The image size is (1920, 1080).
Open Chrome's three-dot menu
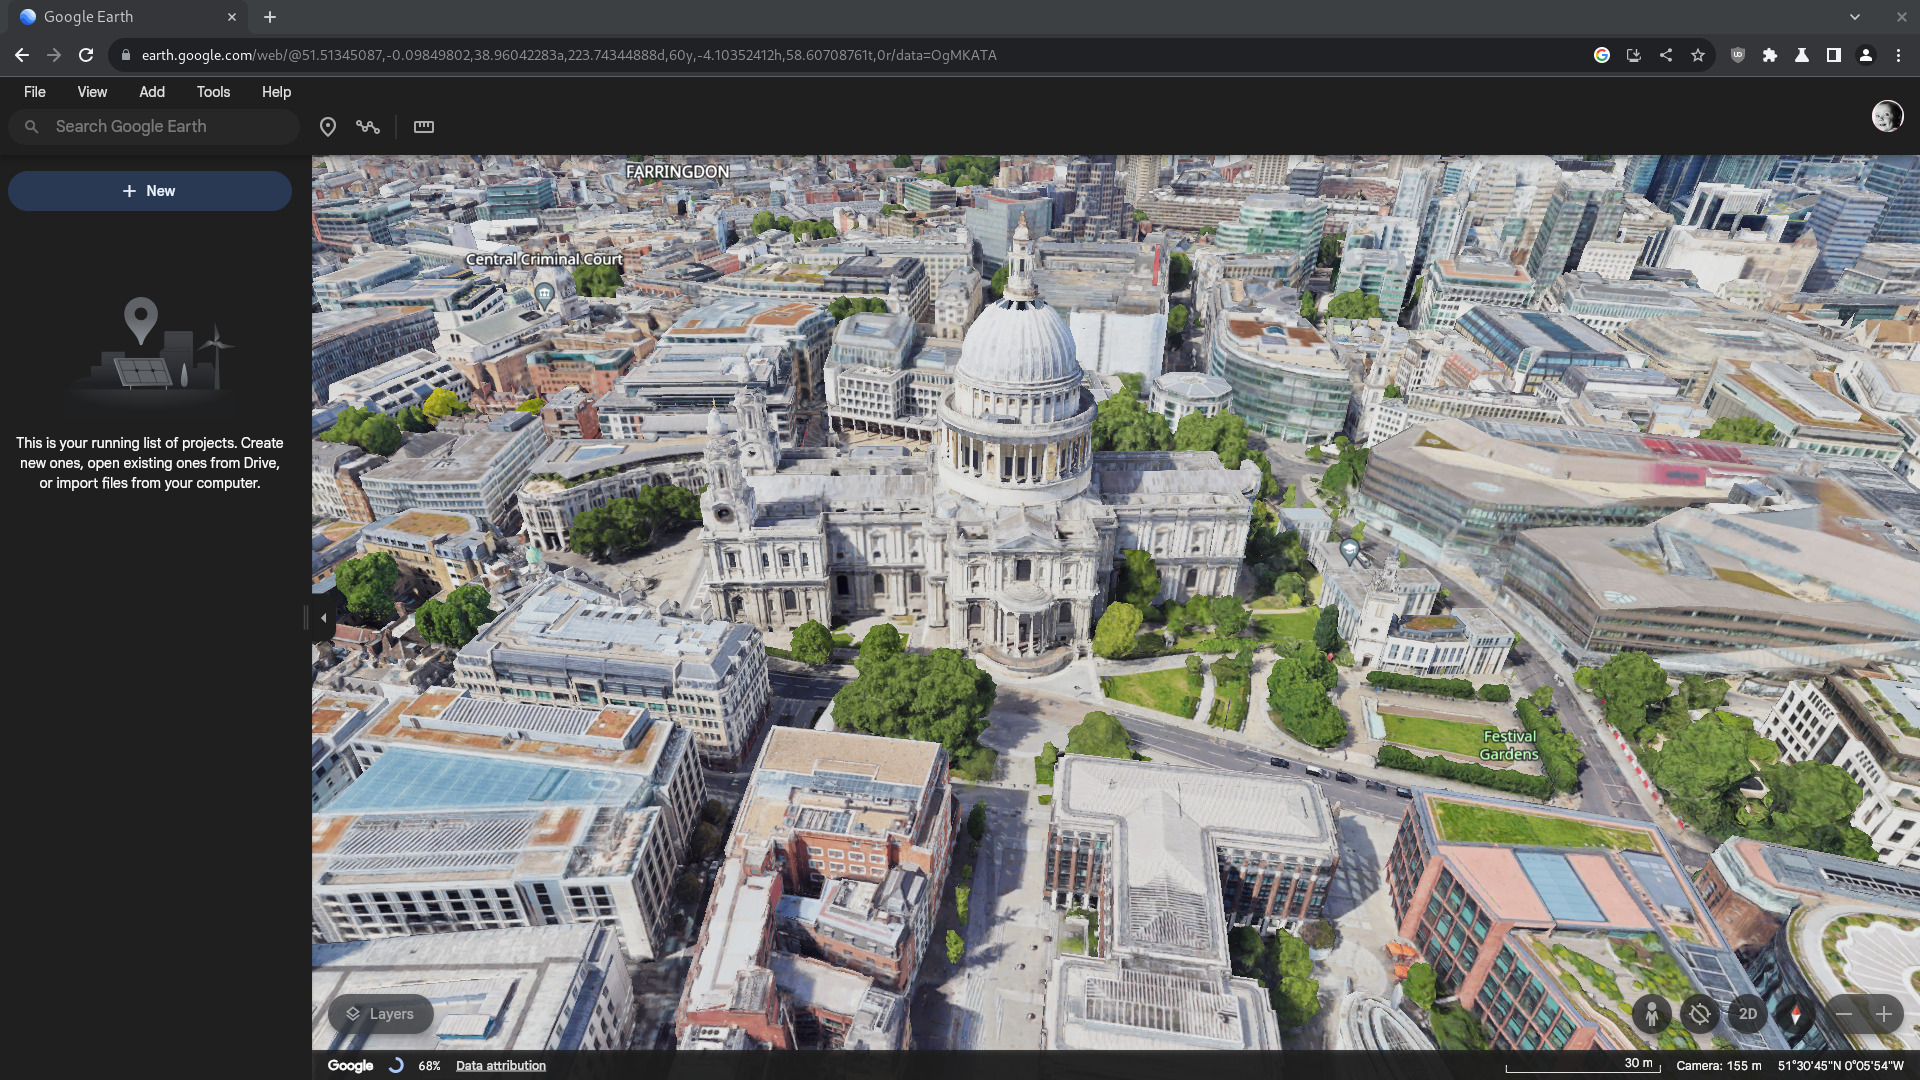(x=1898, y=55)
